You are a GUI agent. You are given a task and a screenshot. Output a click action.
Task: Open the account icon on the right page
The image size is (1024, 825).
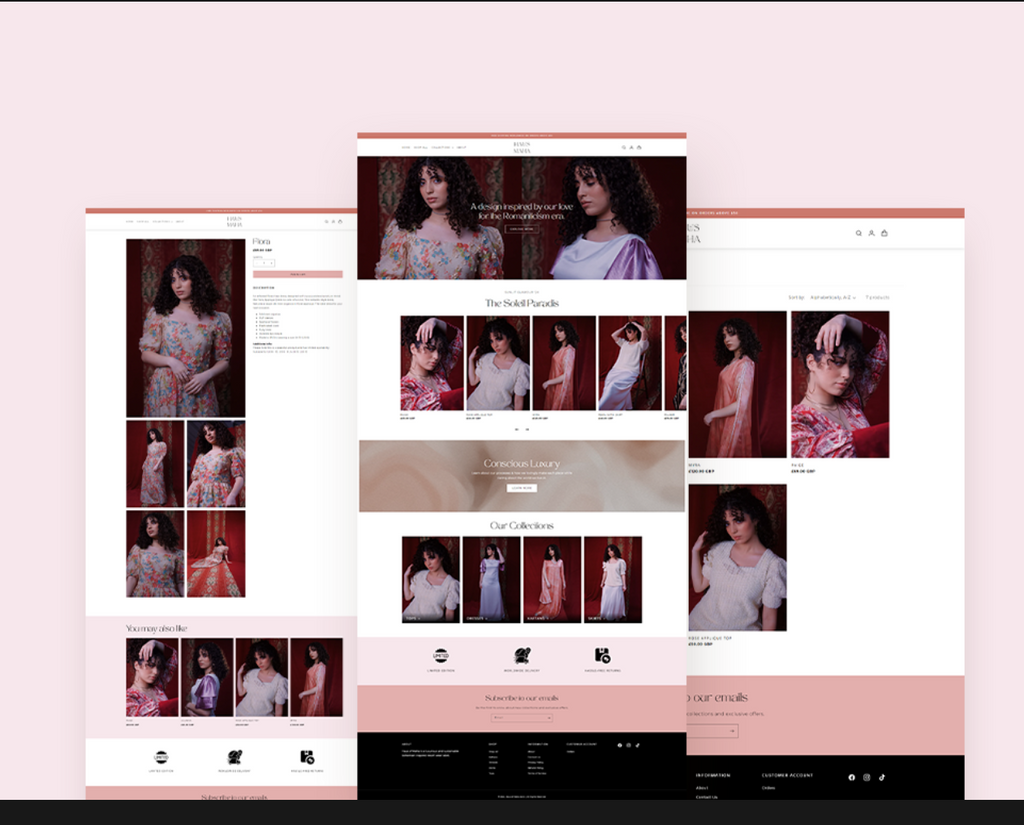(871, 233)
